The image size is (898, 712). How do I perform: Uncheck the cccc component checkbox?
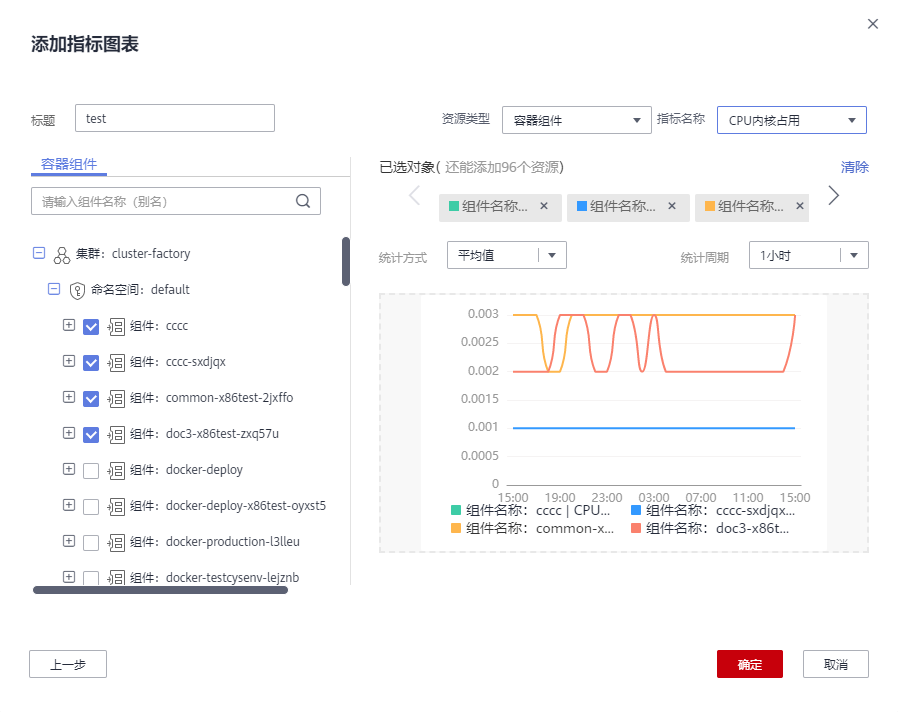(x=91, y=326)
